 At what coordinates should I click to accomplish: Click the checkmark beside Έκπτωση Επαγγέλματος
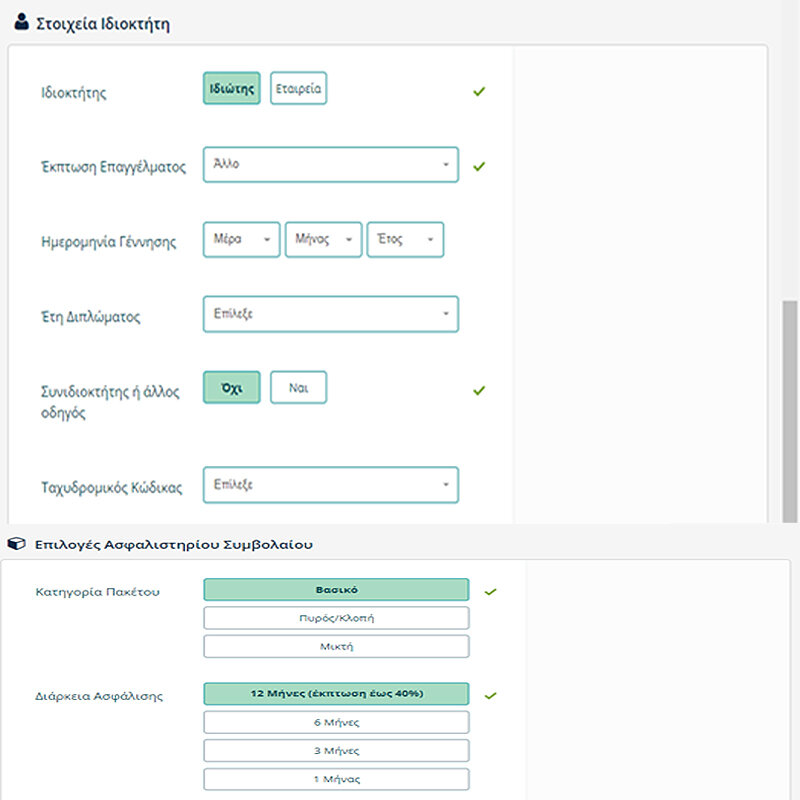click(x=479, y=166)
